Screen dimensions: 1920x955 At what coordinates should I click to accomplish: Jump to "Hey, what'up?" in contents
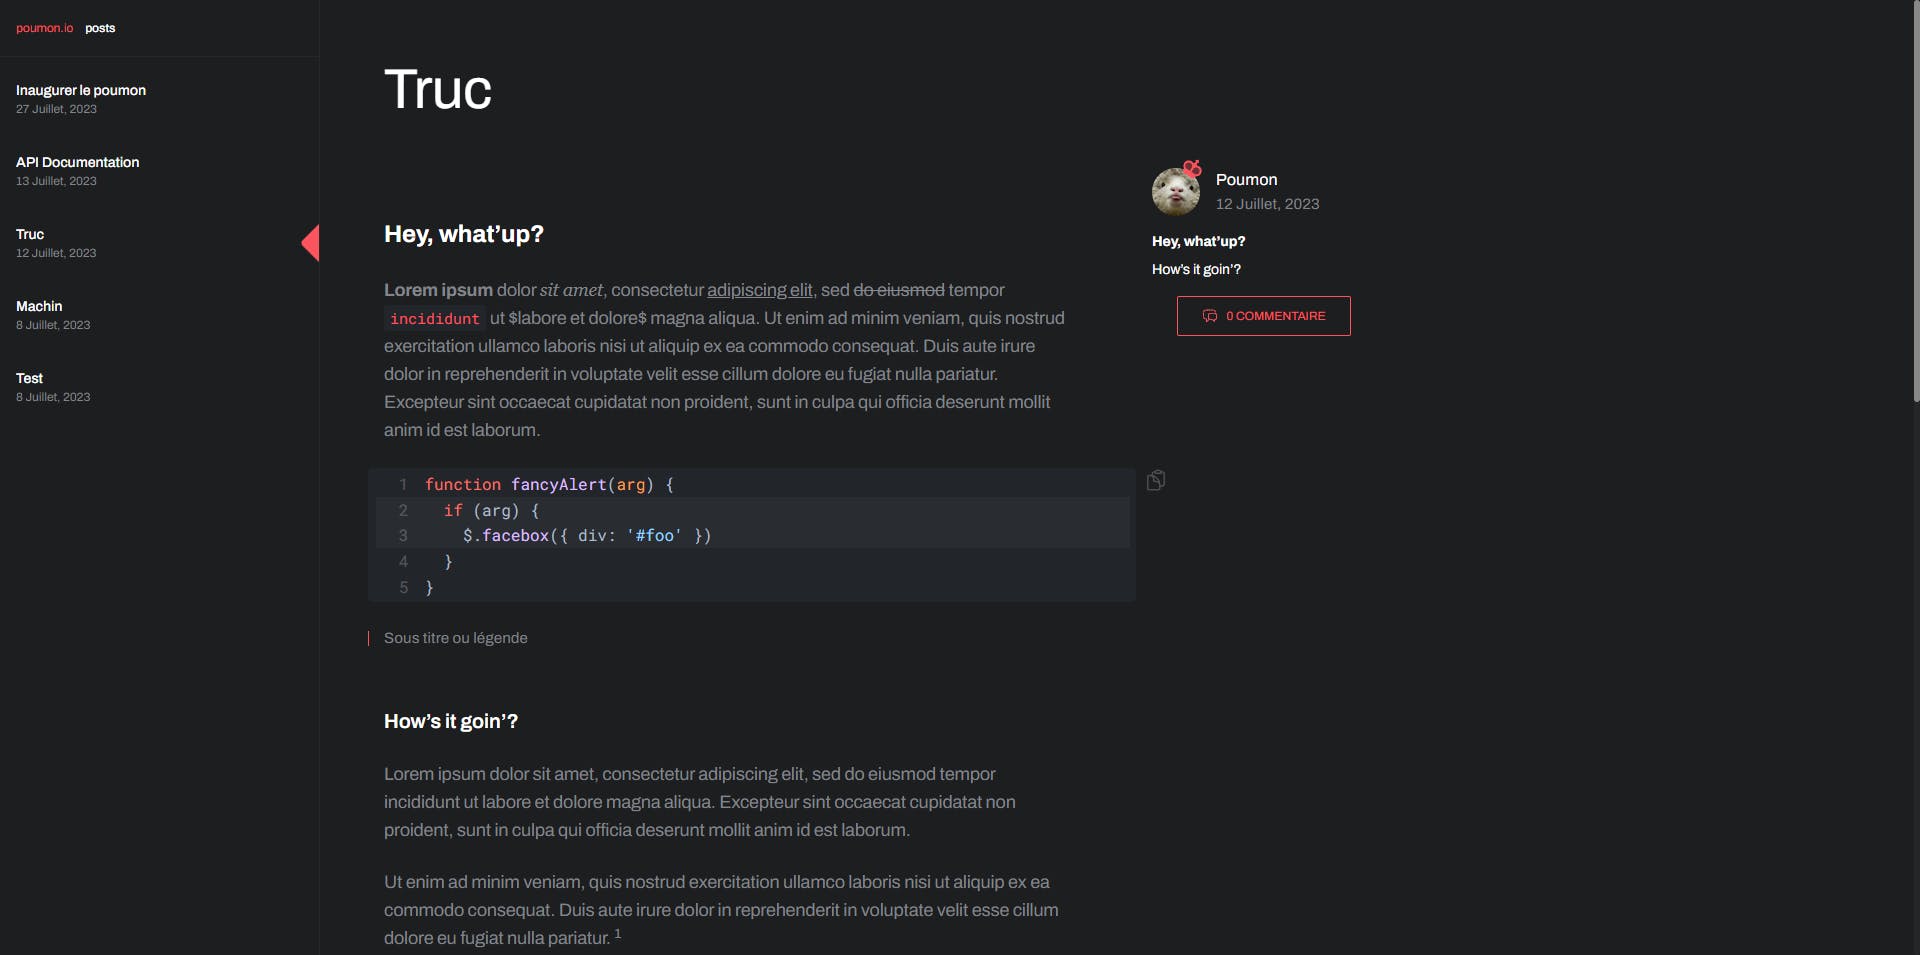[x=1198, y=241]
